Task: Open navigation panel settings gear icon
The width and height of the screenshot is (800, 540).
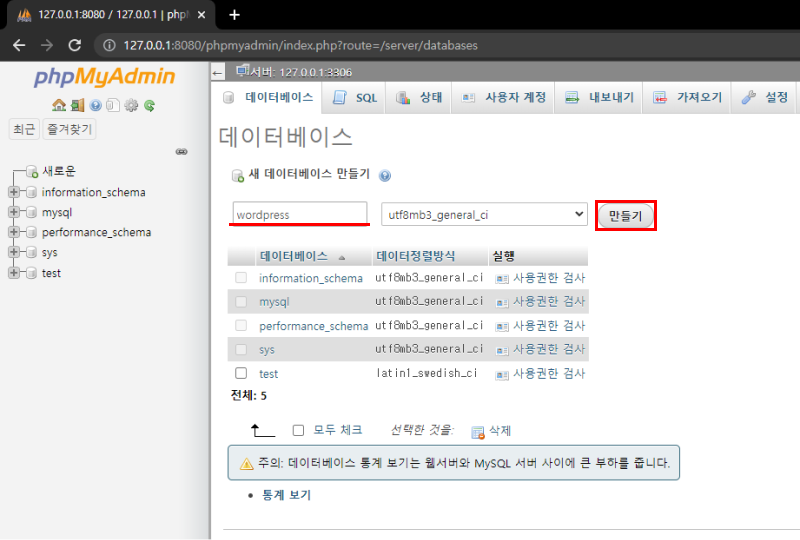Action: [131, 105]
